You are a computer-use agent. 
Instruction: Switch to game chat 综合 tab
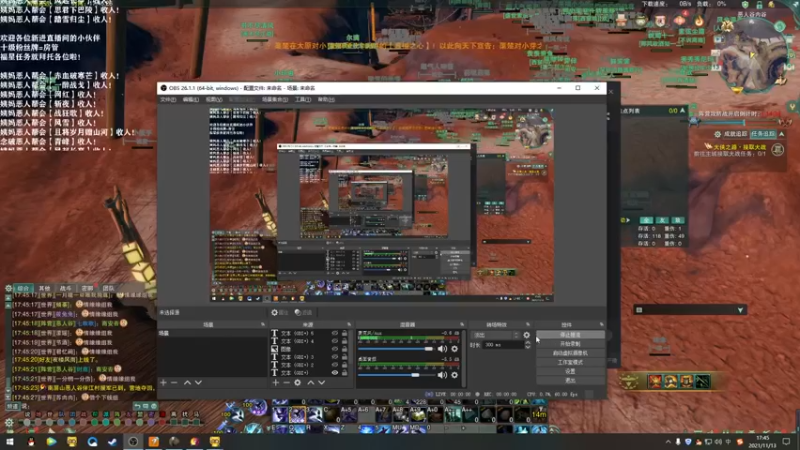[23, 288]
